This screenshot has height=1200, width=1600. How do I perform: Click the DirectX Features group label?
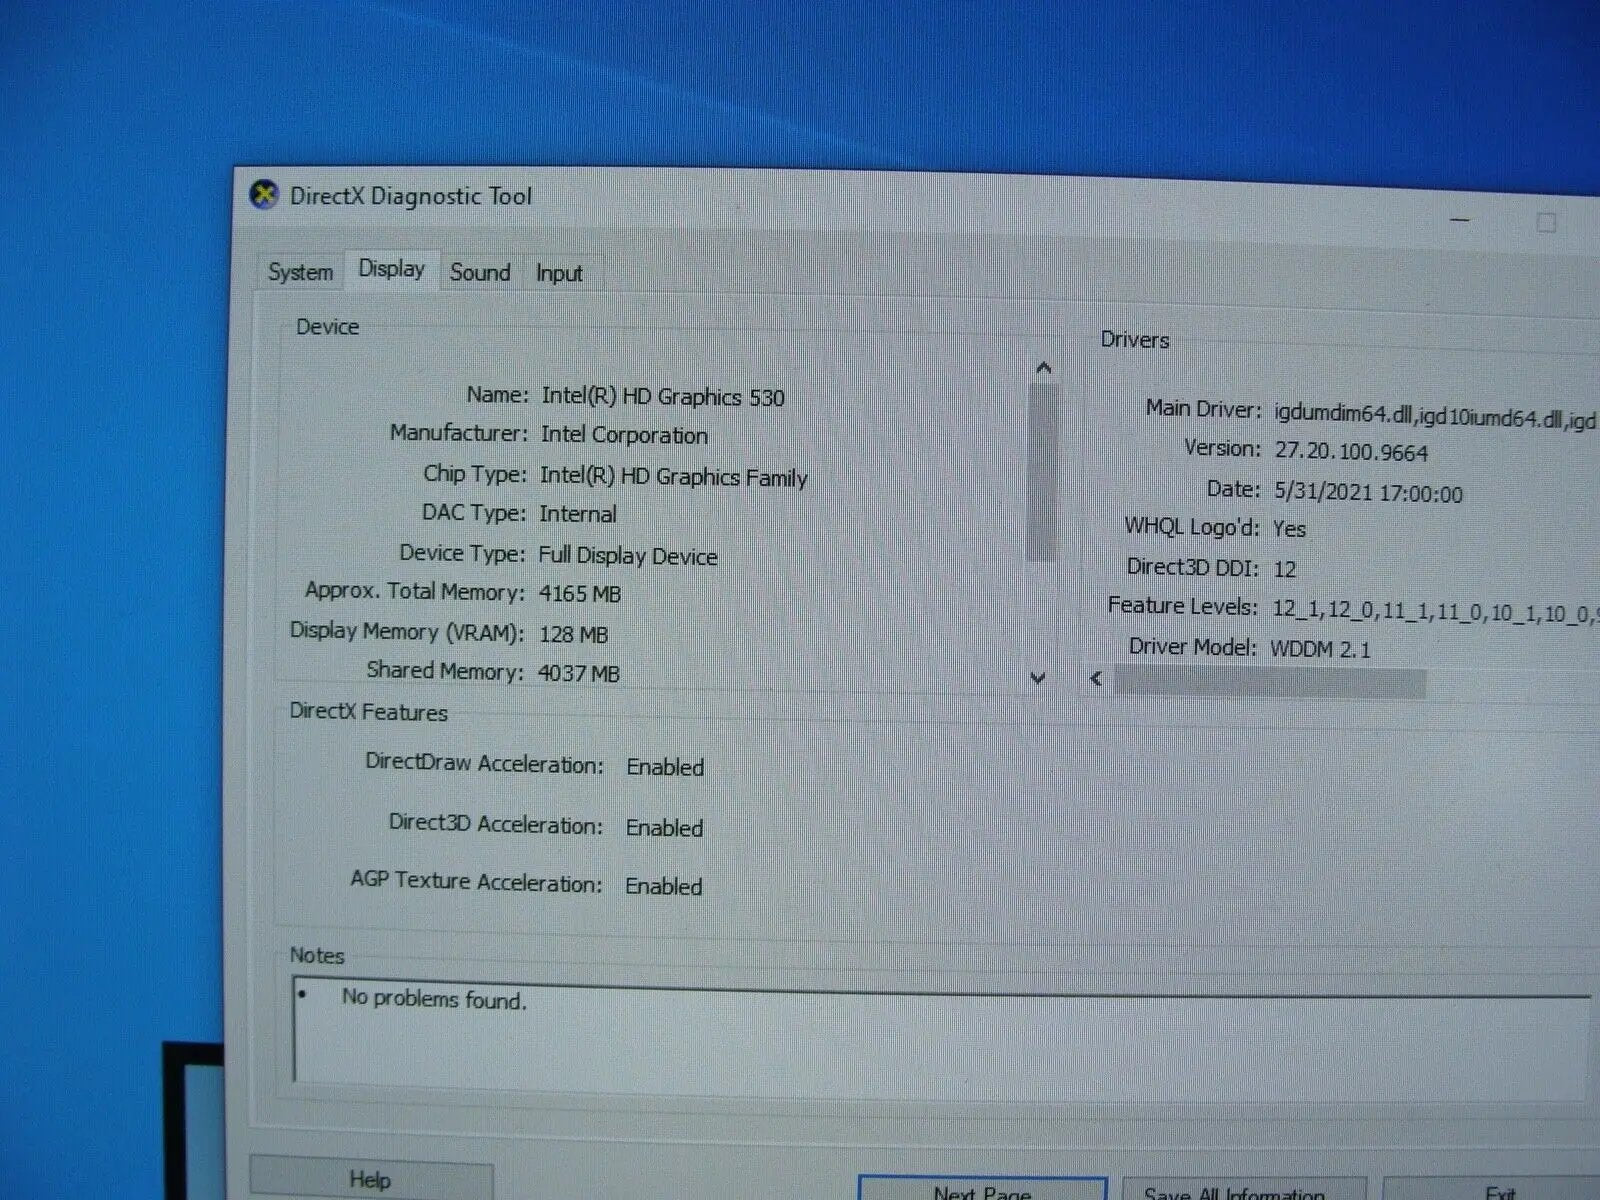[368, 712]
